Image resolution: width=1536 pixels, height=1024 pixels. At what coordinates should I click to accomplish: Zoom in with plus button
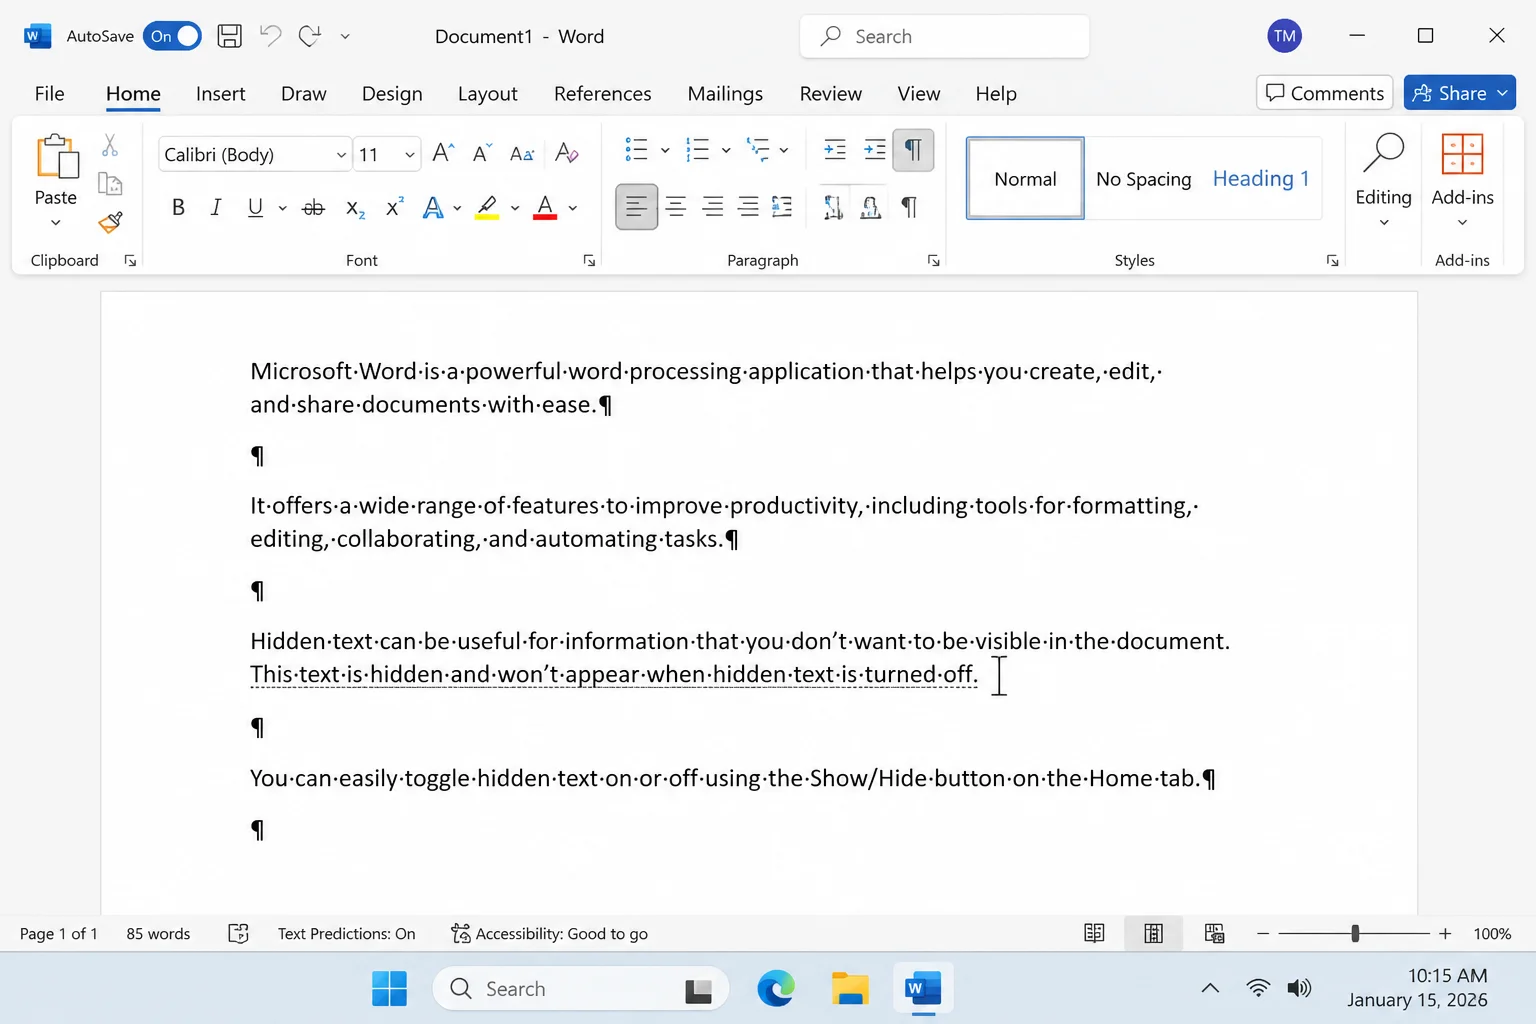point(1445,933)
